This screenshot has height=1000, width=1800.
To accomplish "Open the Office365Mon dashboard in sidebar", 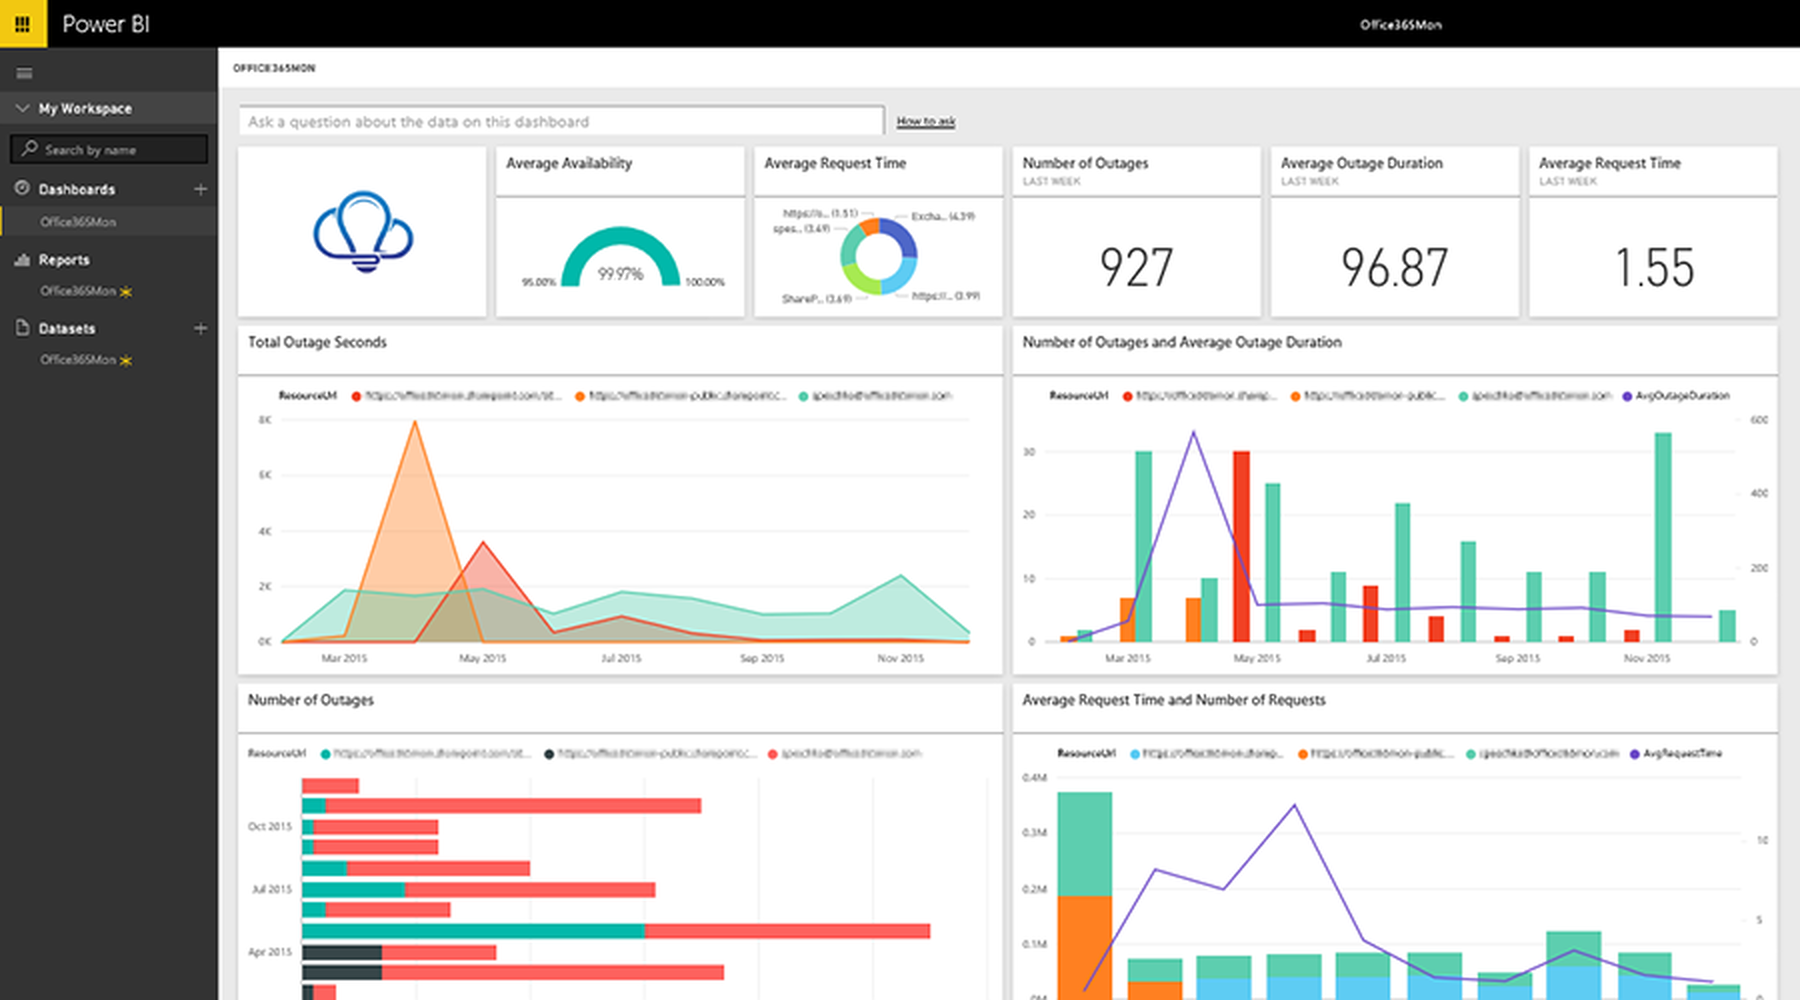I will pos(78,222).
